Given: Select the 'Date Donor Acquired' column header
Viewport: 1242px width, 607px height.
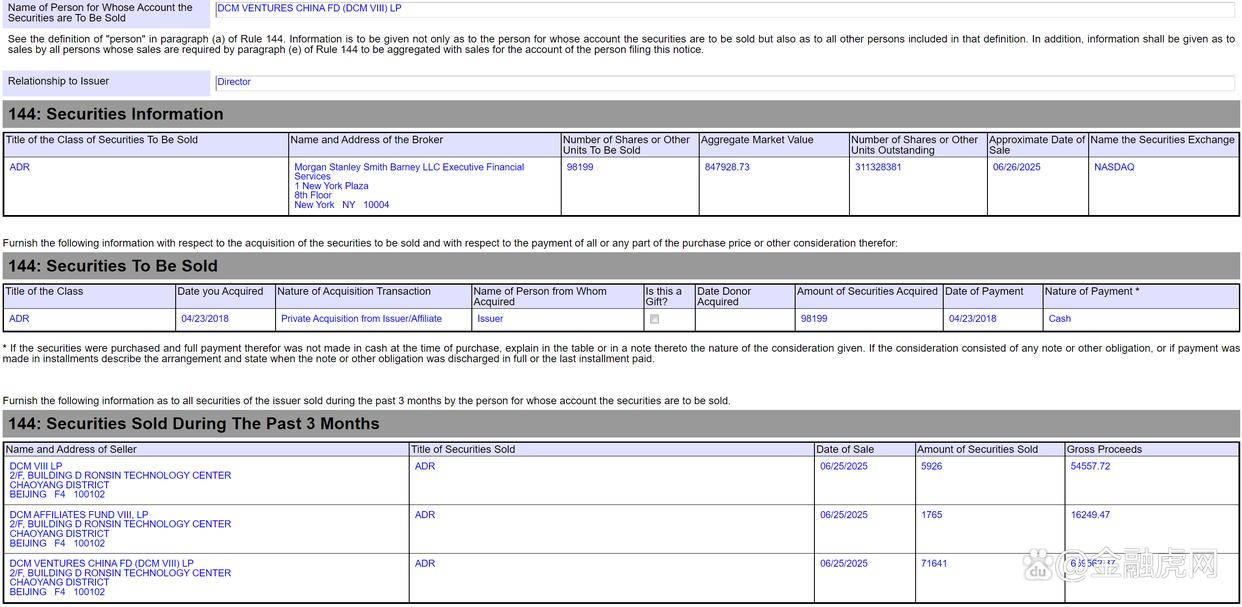Looking at the screenshot, I should (724, 297).
